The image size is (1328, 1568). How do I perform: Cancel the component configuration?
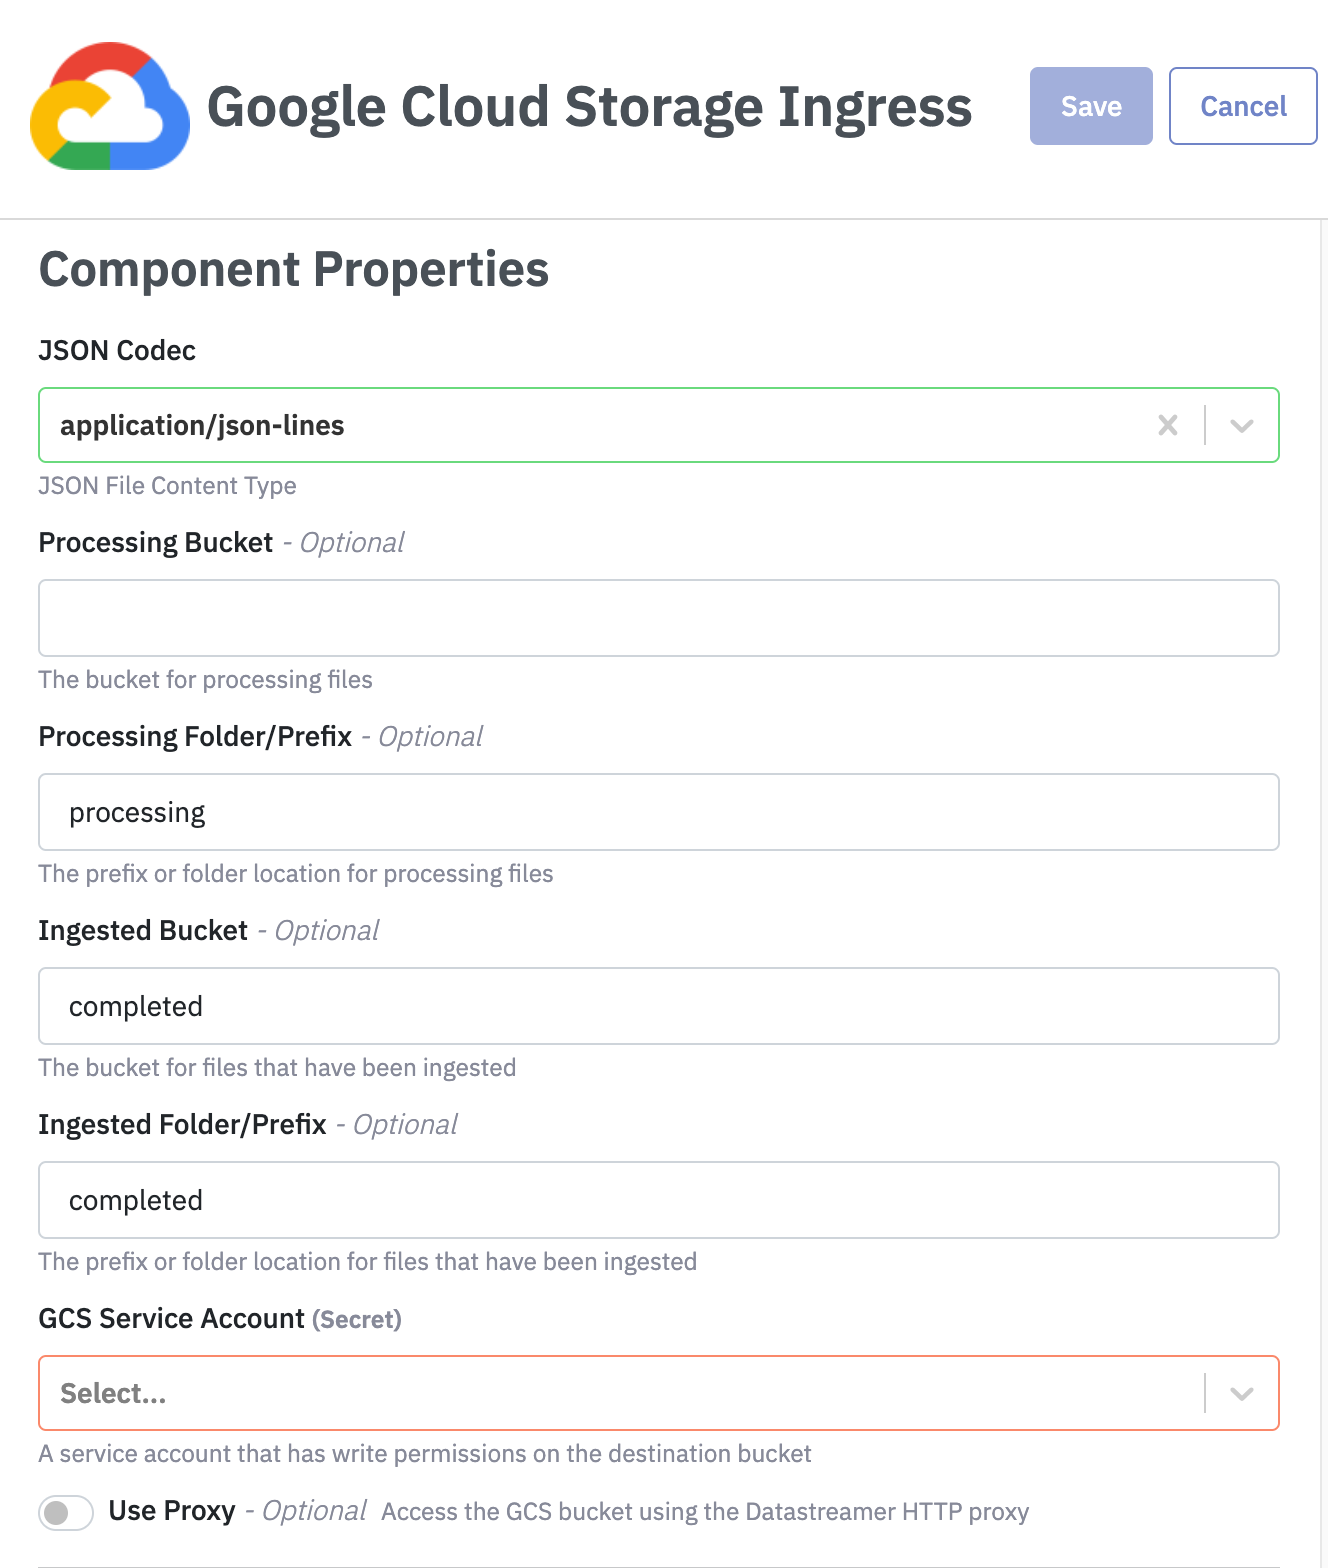[1243, 106]
